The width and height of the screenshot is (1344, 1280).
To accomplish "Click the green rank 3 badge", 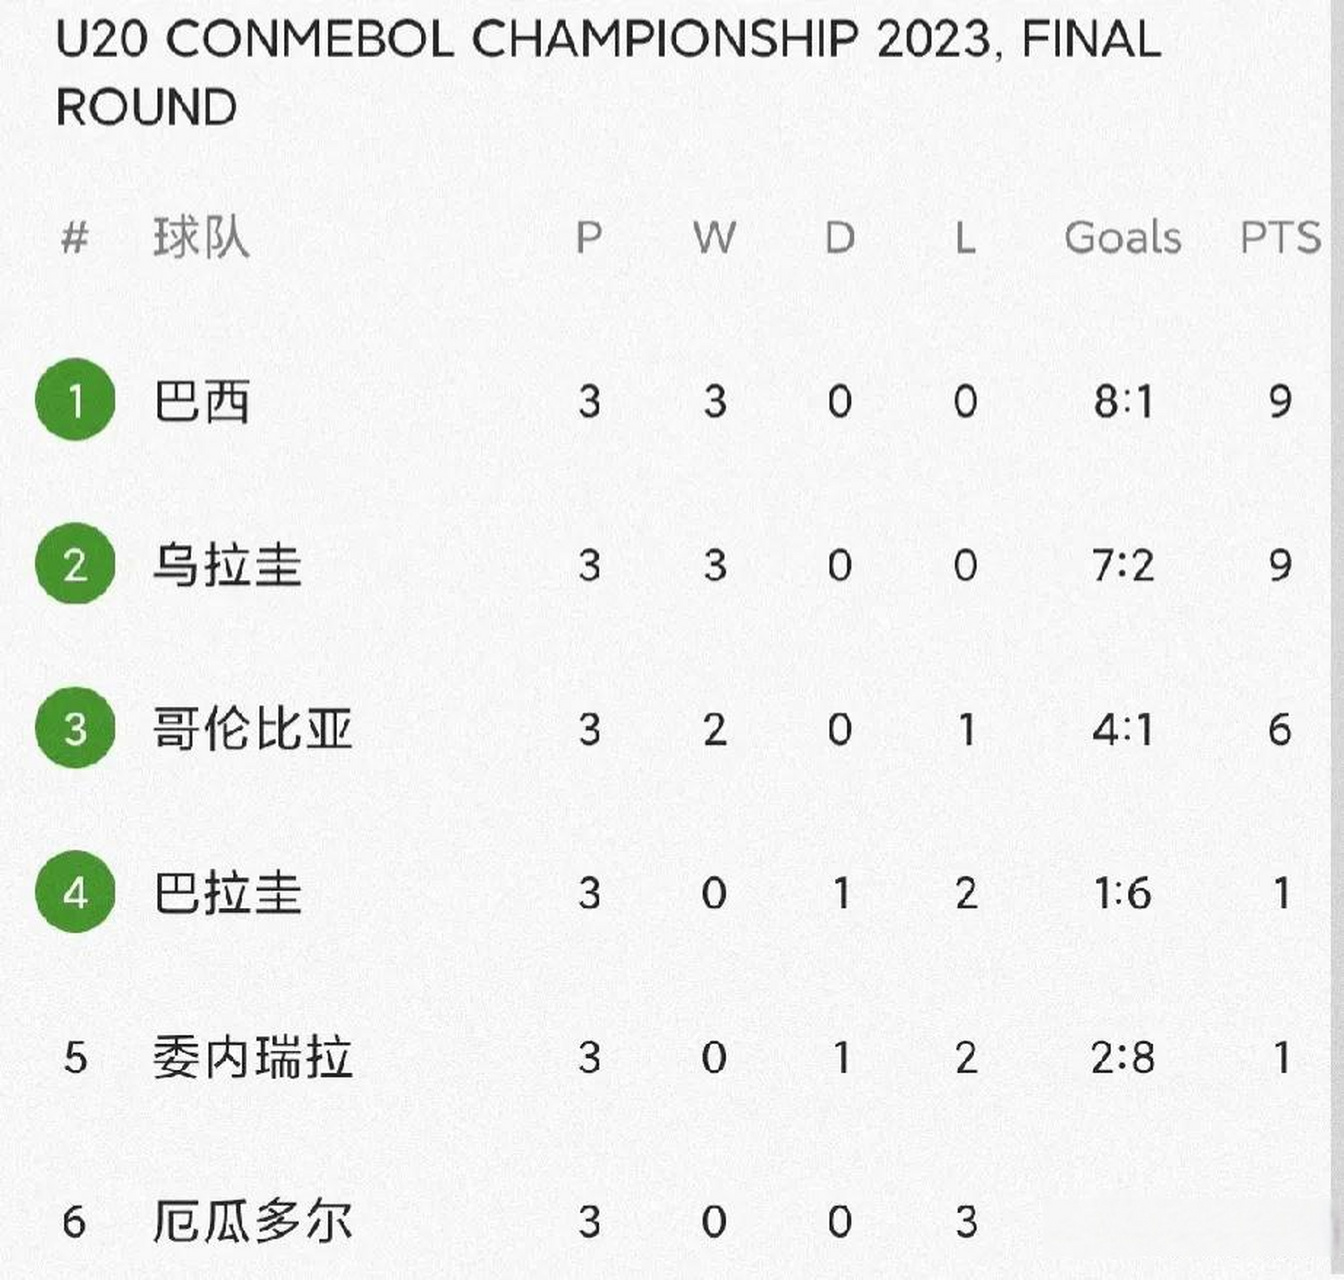I will [x=75, y=728].
